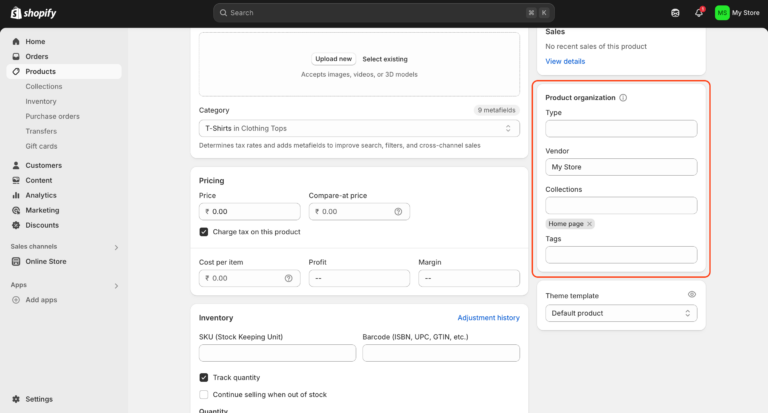Image resolution: width=768 pixels, height=413 pixels.
Task: Go to Collections under Products
Action: click(44, 87)
